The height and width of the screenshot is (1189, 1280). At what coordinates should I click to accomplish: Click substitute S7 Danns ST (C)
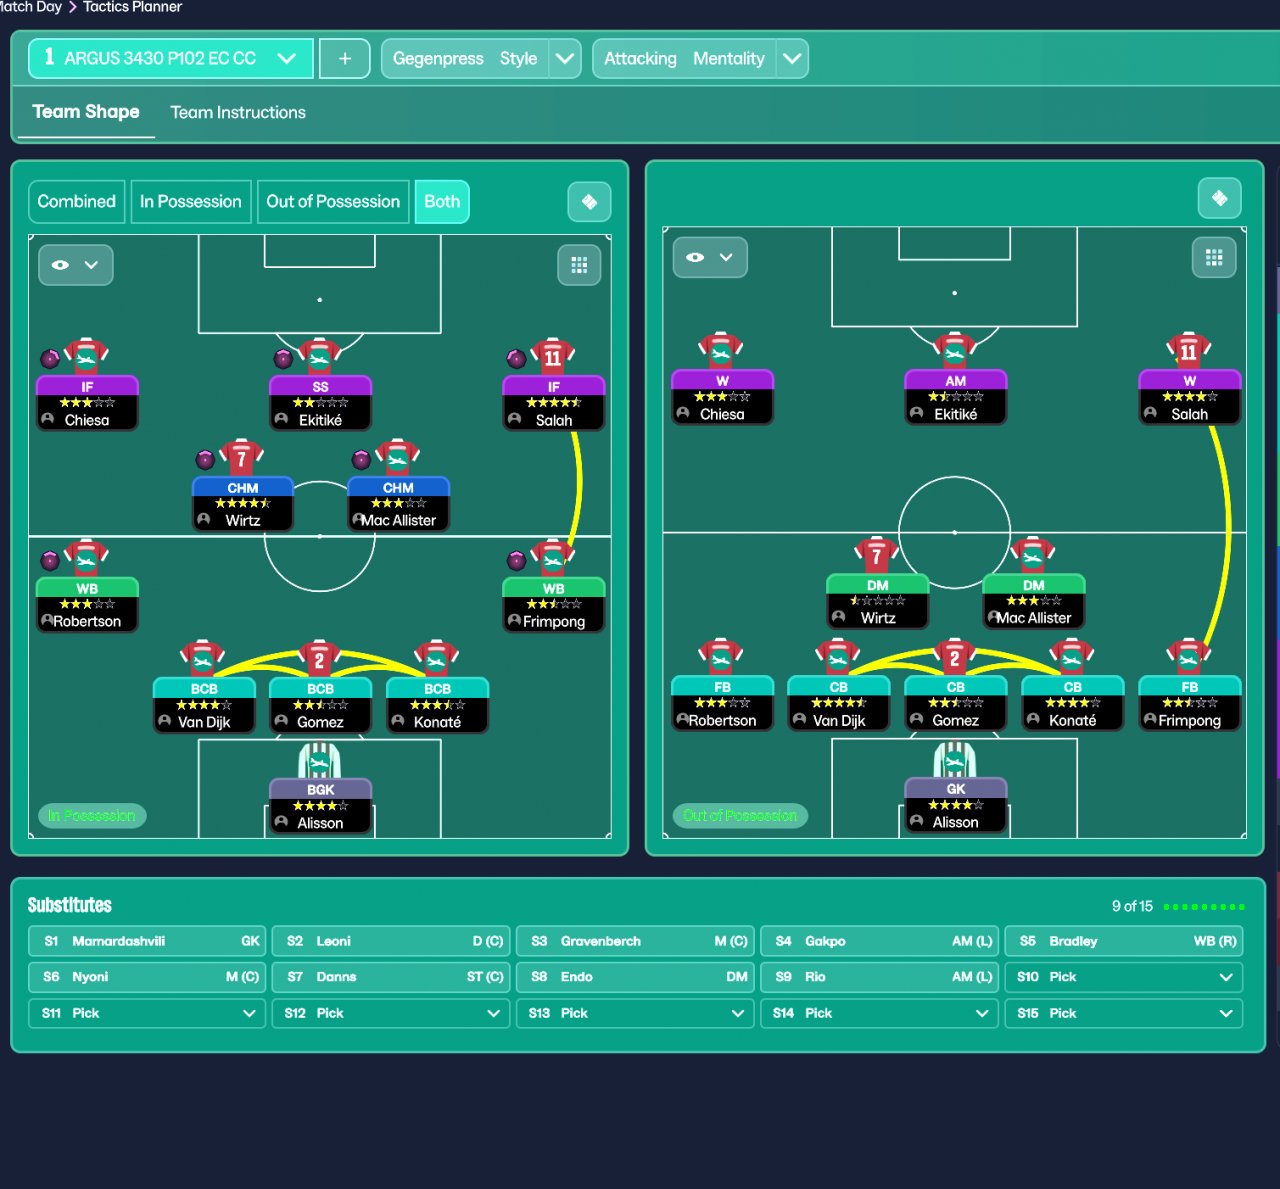coord(392,977)
